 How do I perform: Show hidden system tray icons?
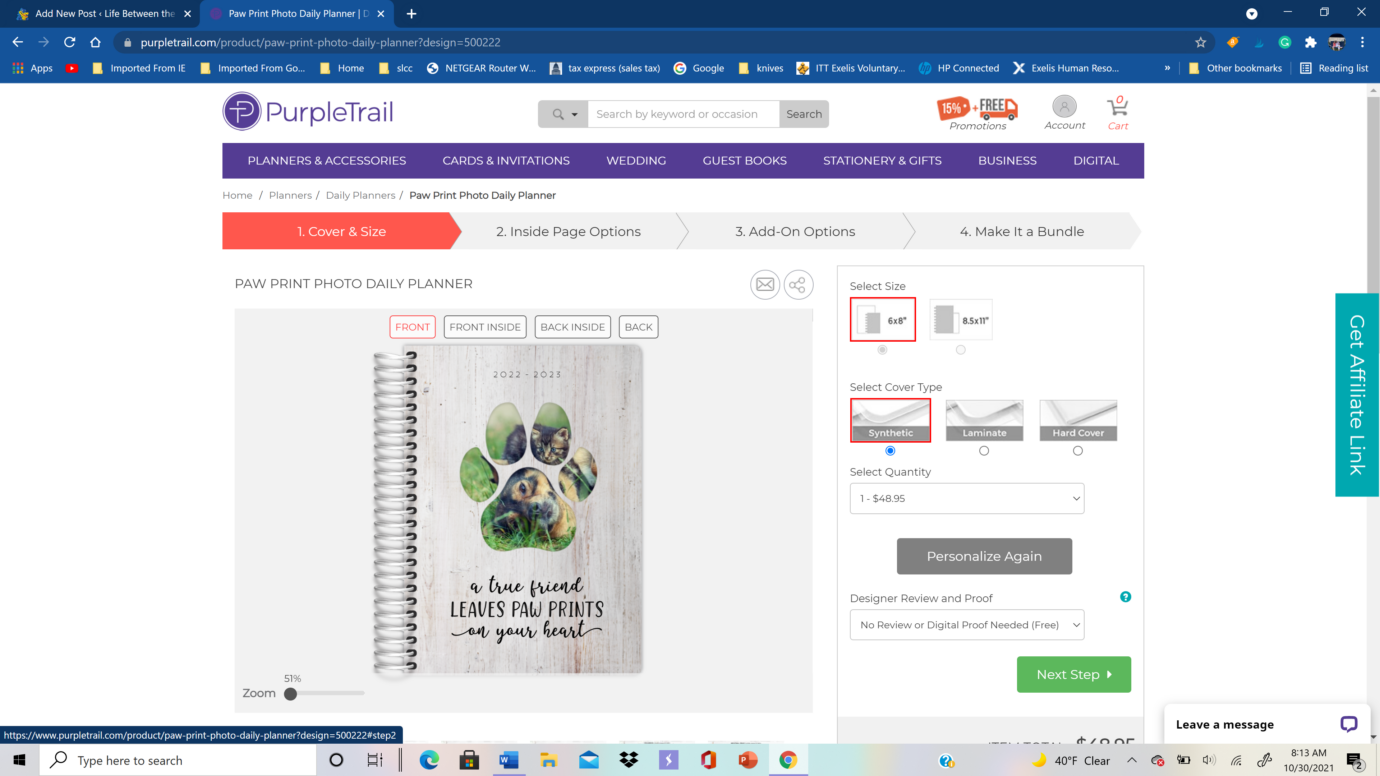(1132, 760)
